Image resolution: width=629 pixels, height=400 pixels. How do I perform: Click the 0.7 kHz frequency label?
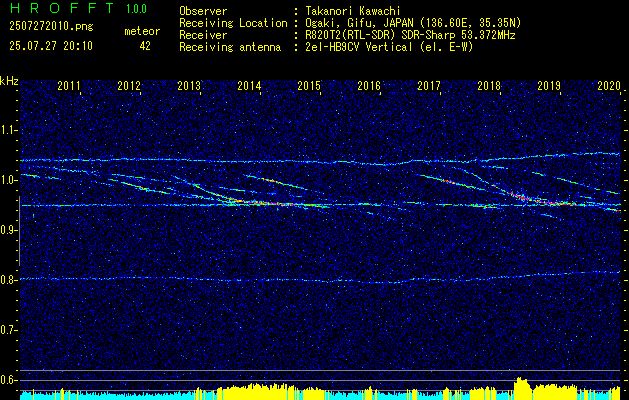pos(9,330)
